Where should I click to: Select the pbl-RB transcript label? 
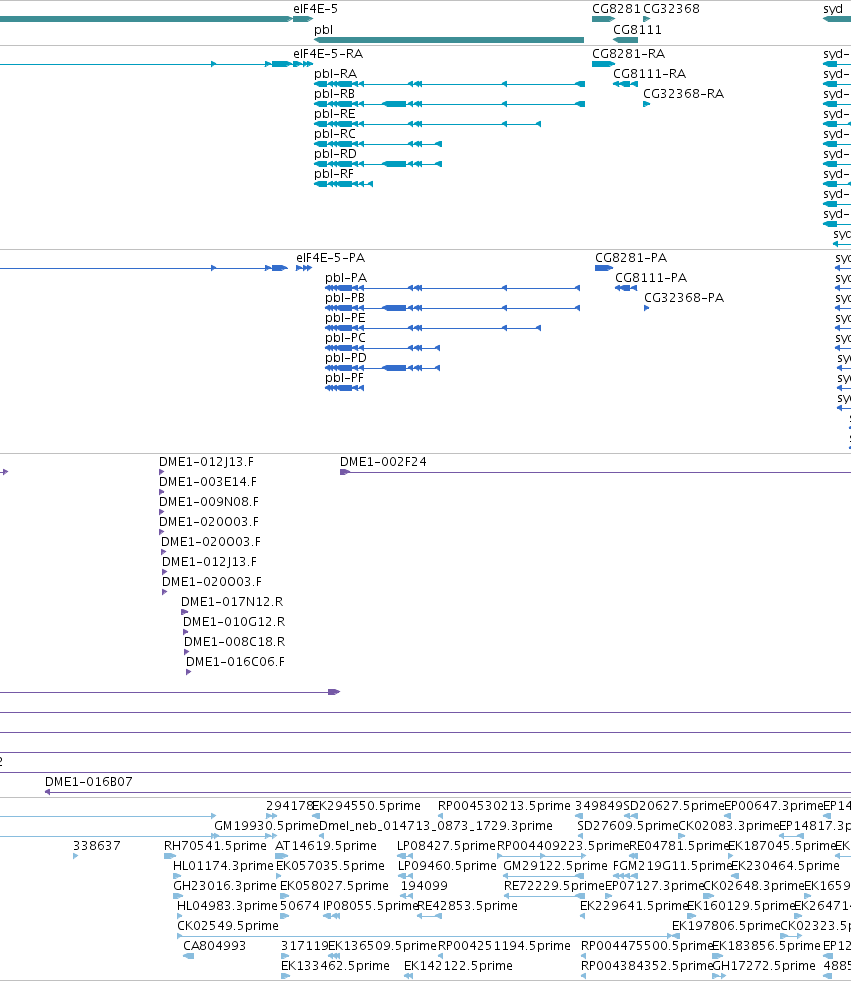point(335,94)
